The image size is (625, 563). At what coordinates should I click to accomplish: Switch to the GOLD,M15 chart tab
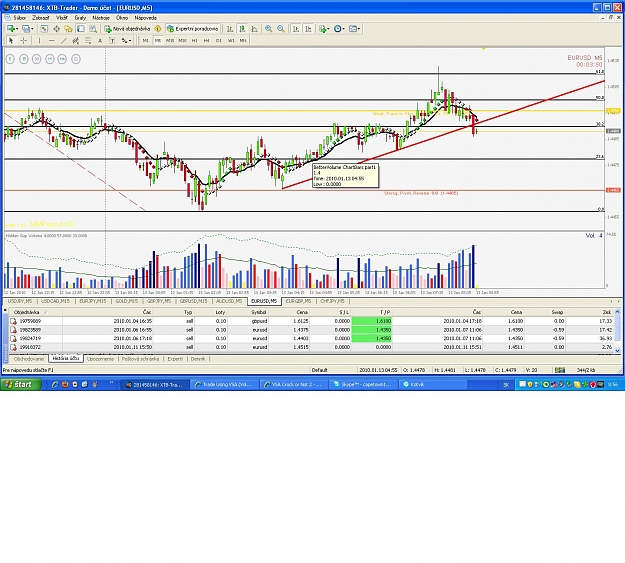pos(127,301)
